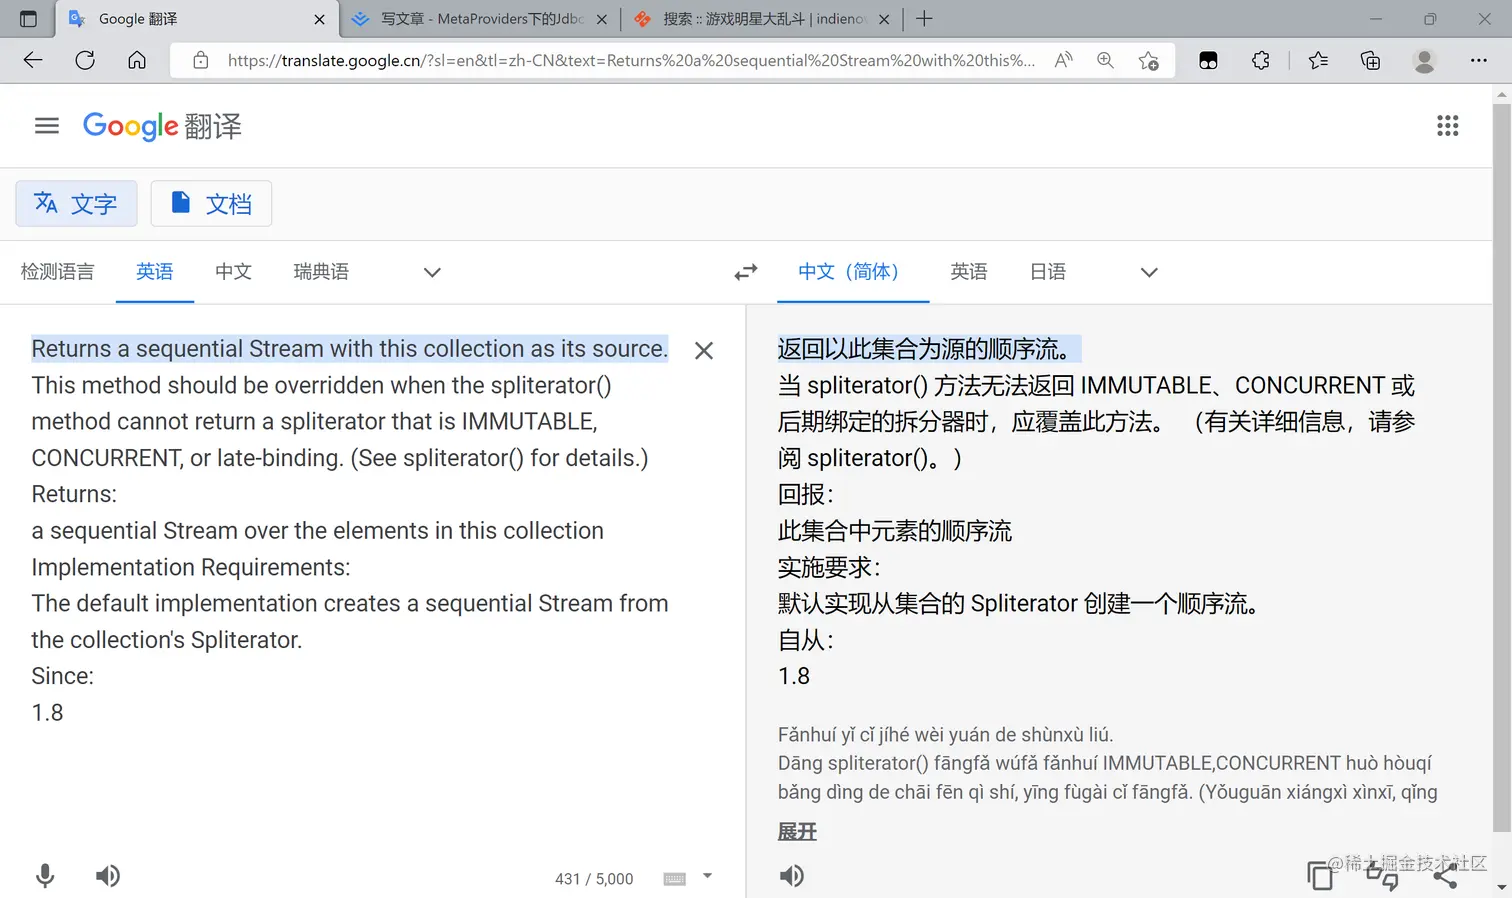The width and height of the screenshot is (1512, 898).
Task: Choose 中文 as source language
Action: 234,272
